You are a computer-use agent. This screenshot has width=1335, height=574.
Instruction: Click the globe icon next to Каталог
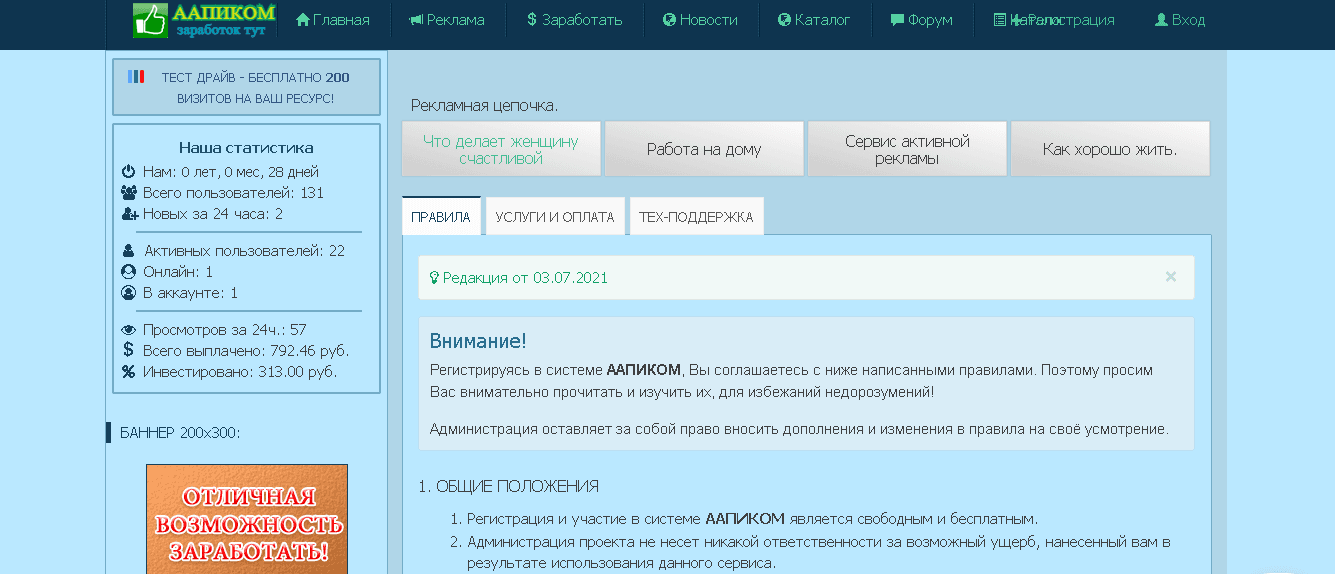coord(784,20)
